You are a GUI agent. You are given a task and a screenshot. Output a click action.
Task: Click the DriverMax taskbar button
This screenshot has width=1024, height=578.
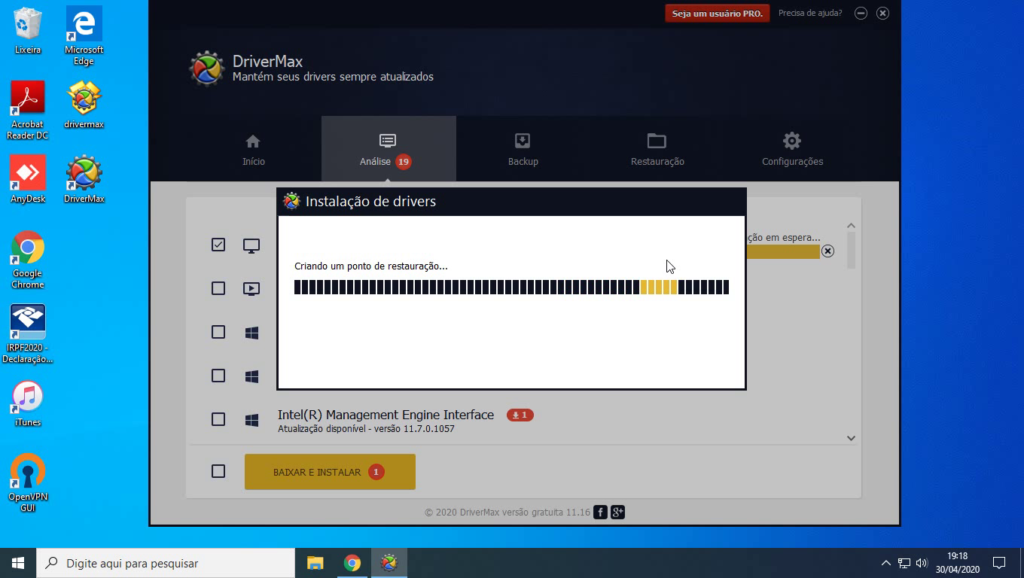coord(389,563)
